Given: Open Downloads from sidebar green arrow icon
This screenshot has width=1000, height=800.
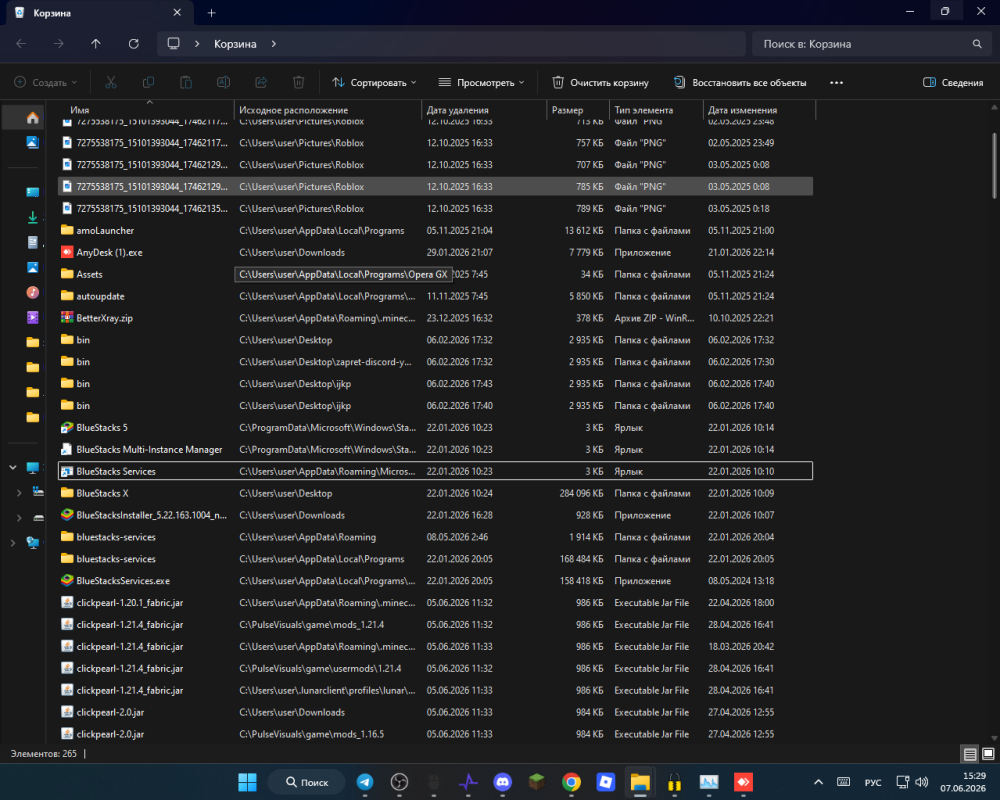Looking at the screenshot, I should [x=33, y=218].
